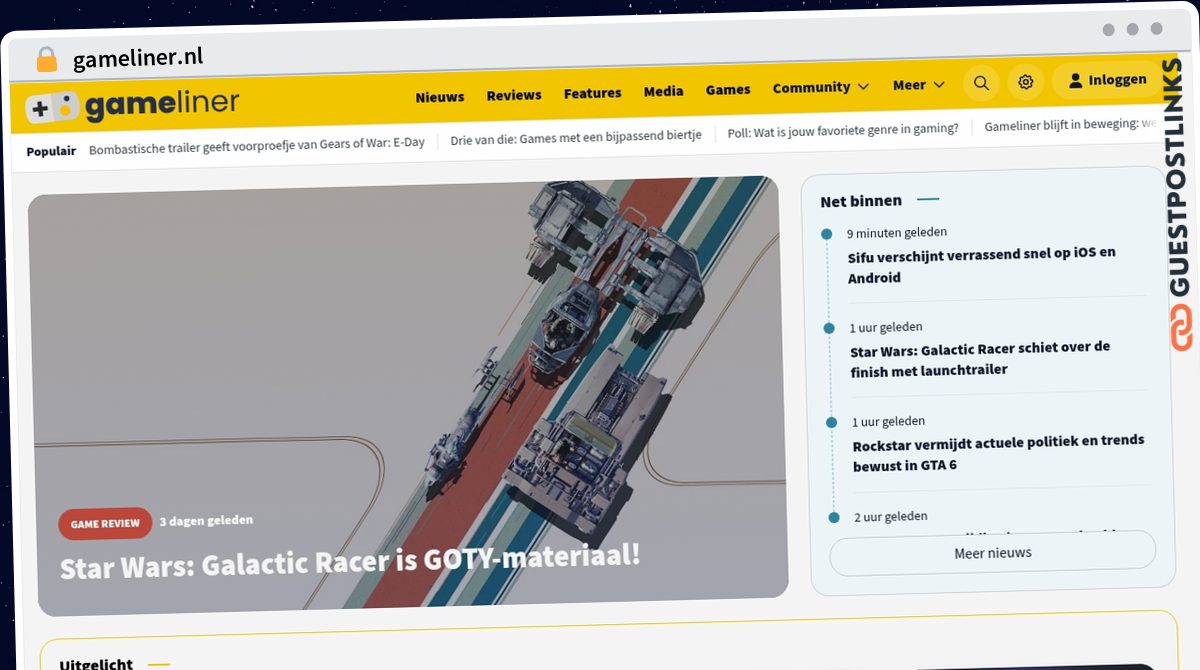The image size is (1200, 670).
Task: Read the Sifu iOS and Android article
Action: pyautogui.click(x=982, y=265)
